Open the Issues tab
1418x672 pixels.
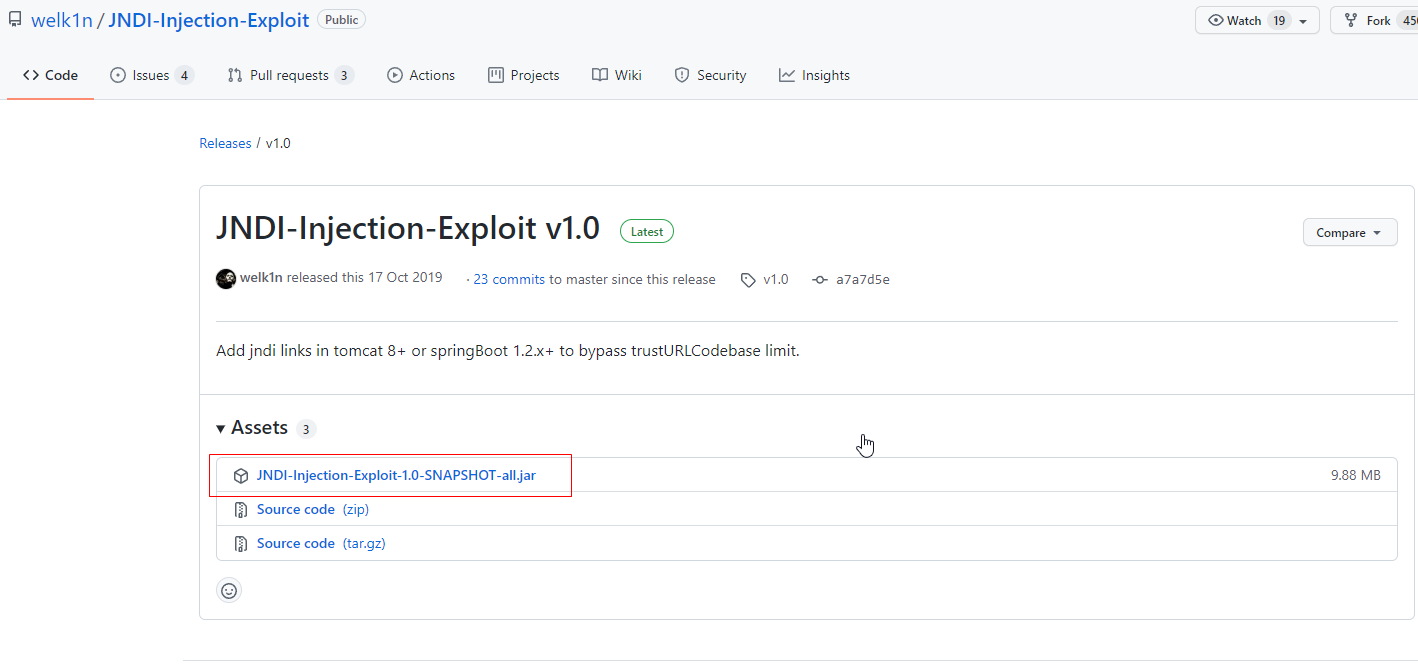151,75
